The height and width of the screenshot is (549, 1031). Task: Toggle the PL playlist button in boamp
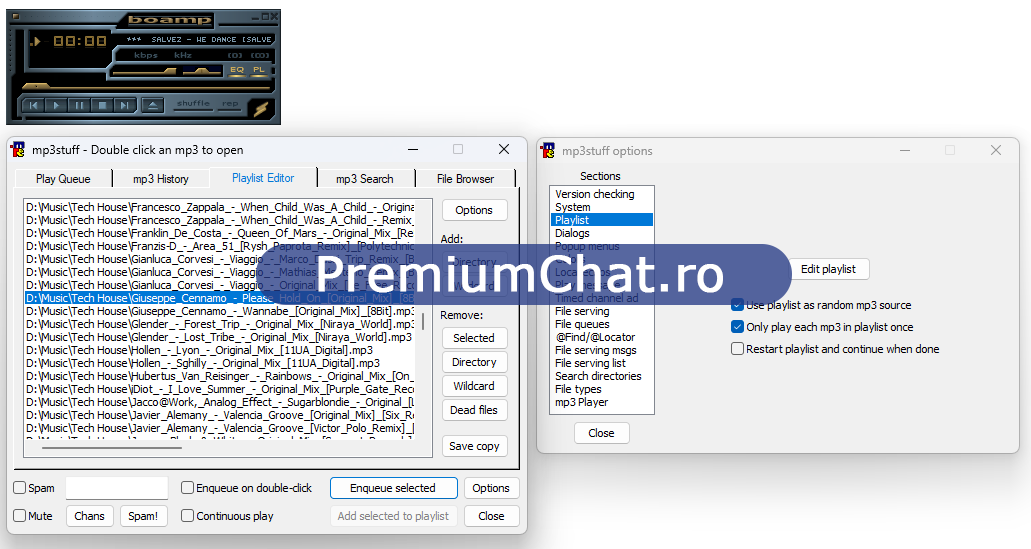259,70
